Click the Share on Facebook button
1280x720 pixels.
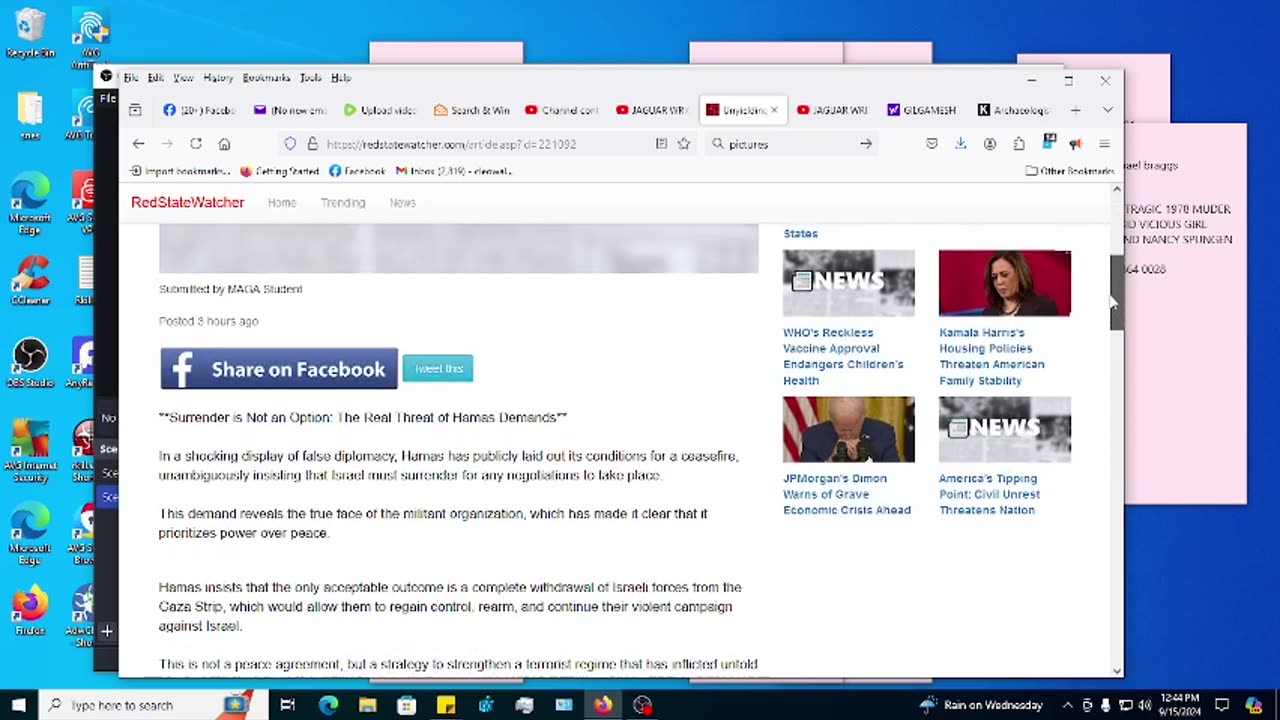coord(279,369)
